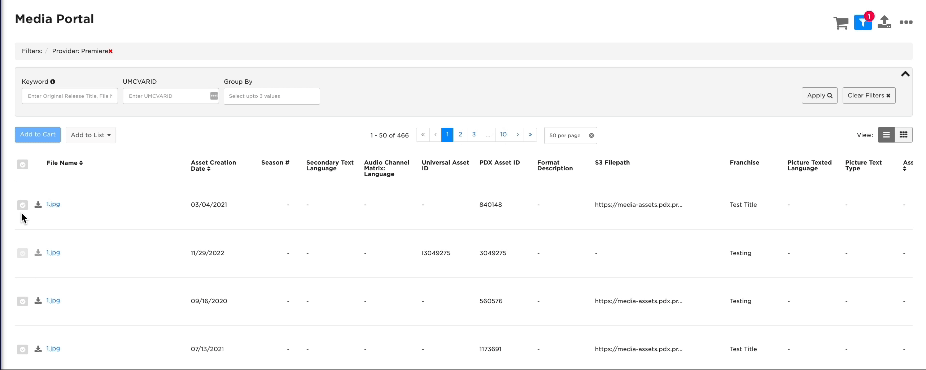The height and width of the screenshot is (370, 926).
Task: Collapse the filter section with the chevron
Action: tap(905, 74)
